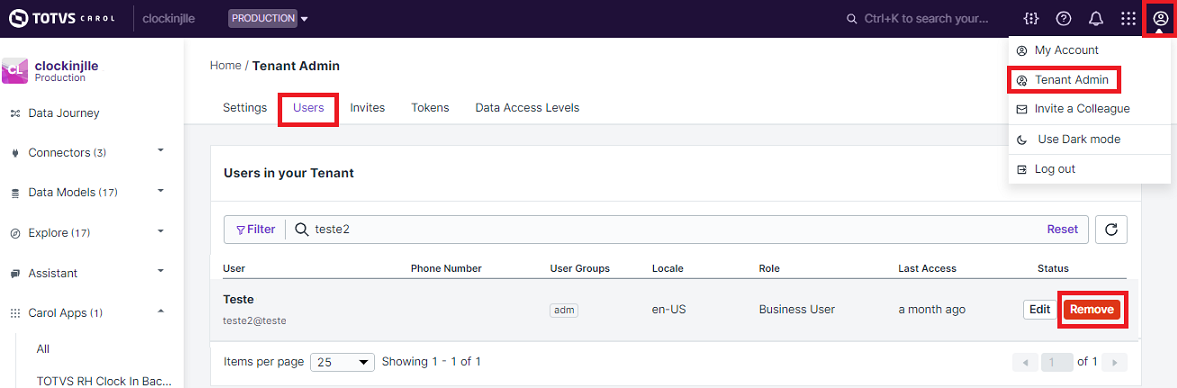
Task: Click the Data Models database icon
Action: [x=15, y=193]
